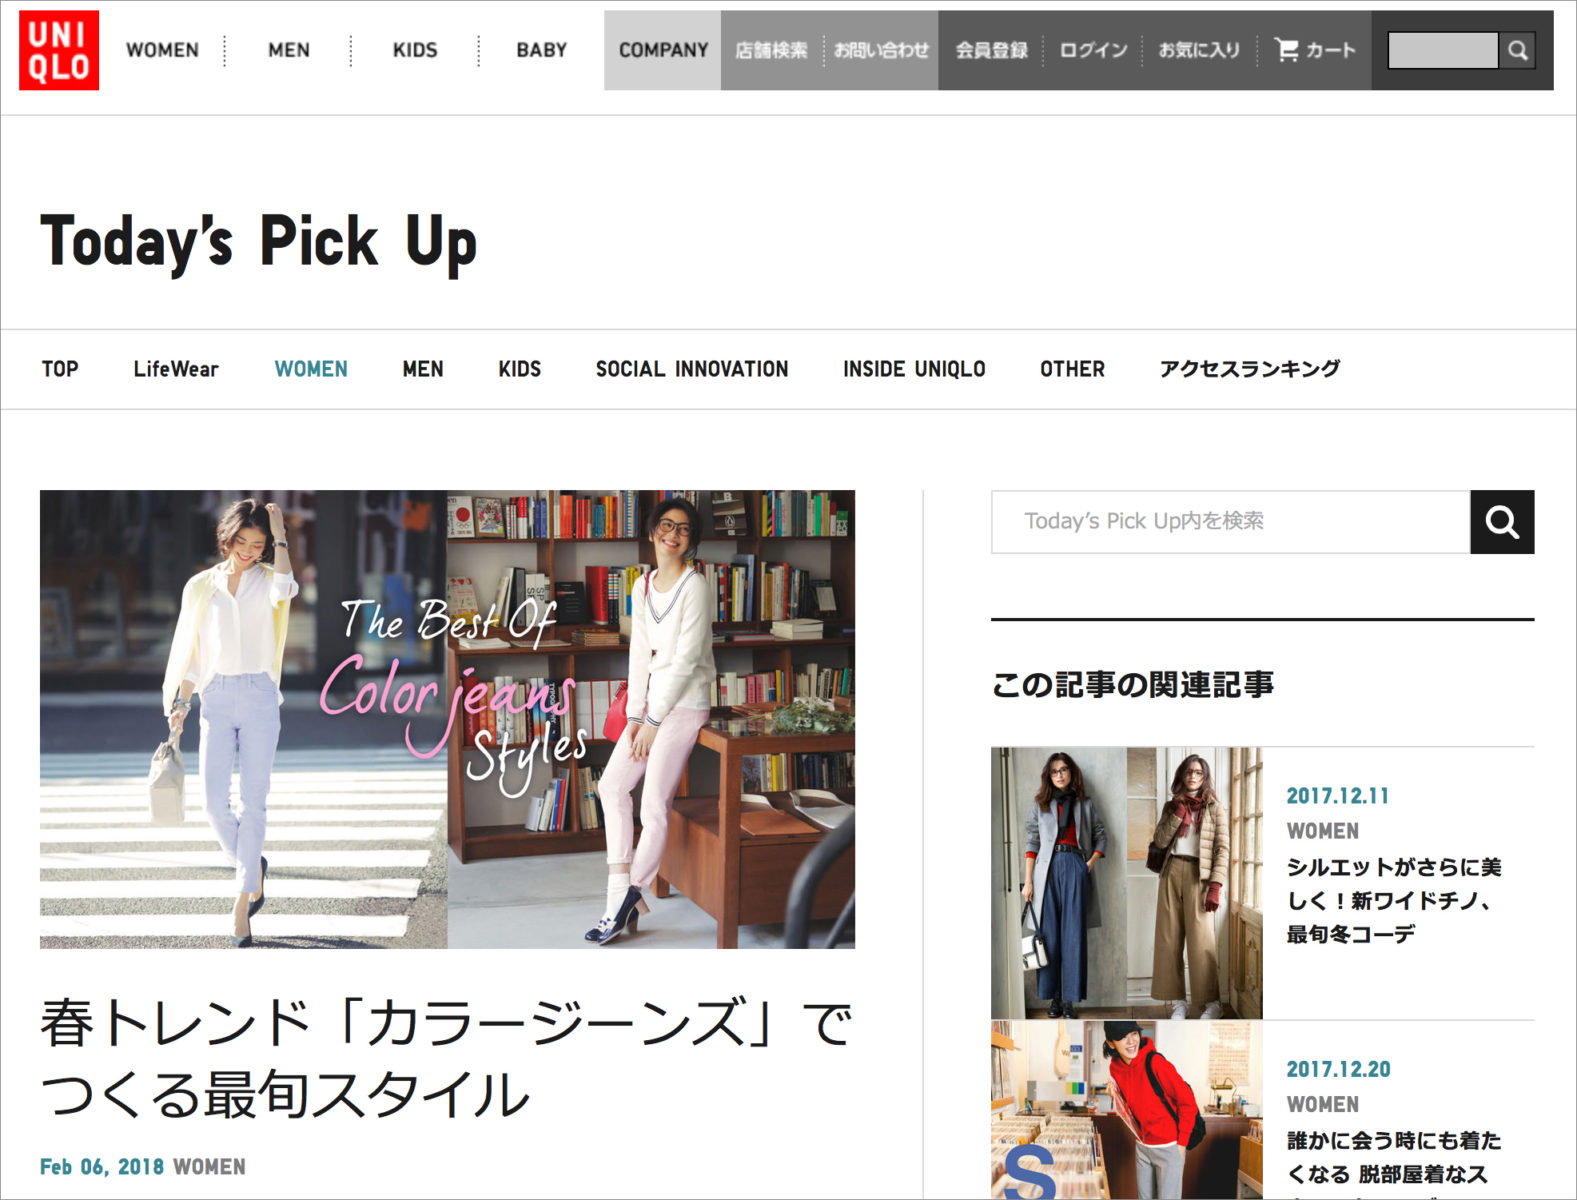Open KIDS in the top header
Image resolution: width=1577 pixels, height=1200 pixels.
click(415, 50)
